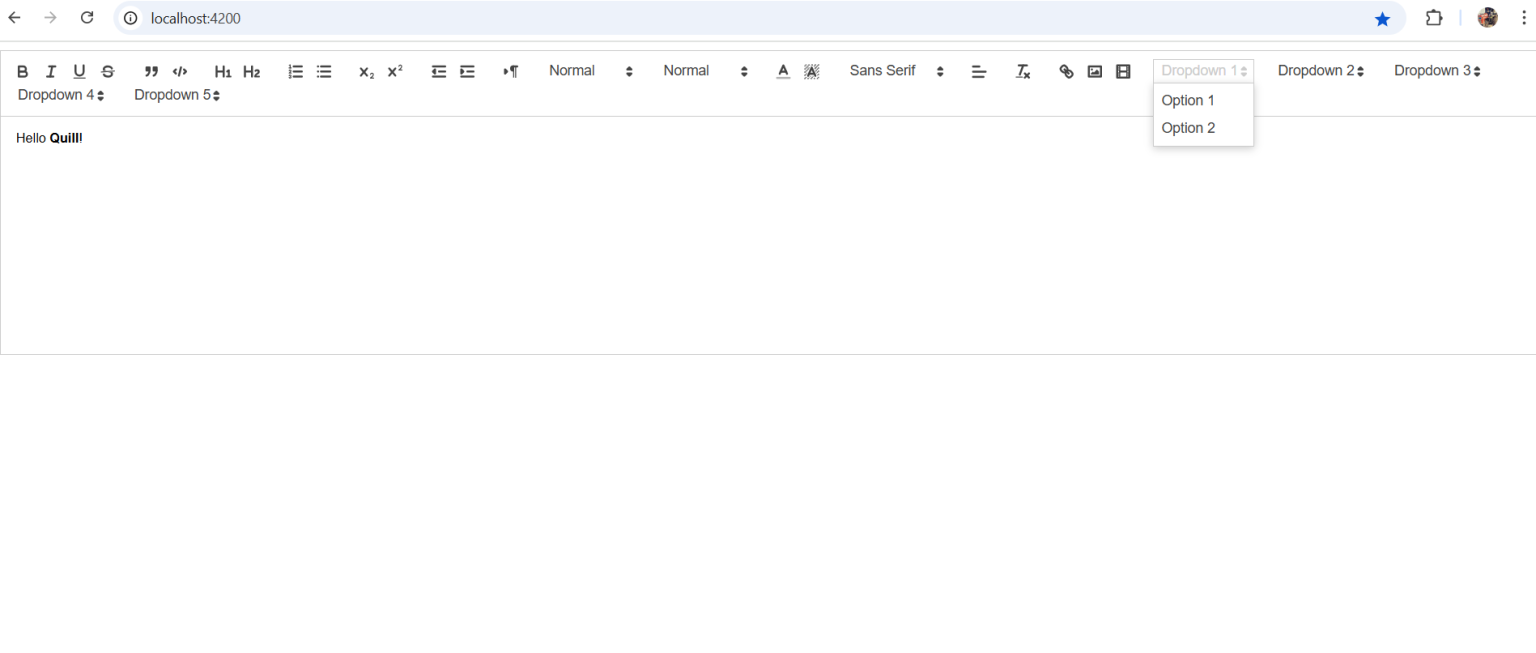
Task: Insert a blockquote
Action: (151, 71)
